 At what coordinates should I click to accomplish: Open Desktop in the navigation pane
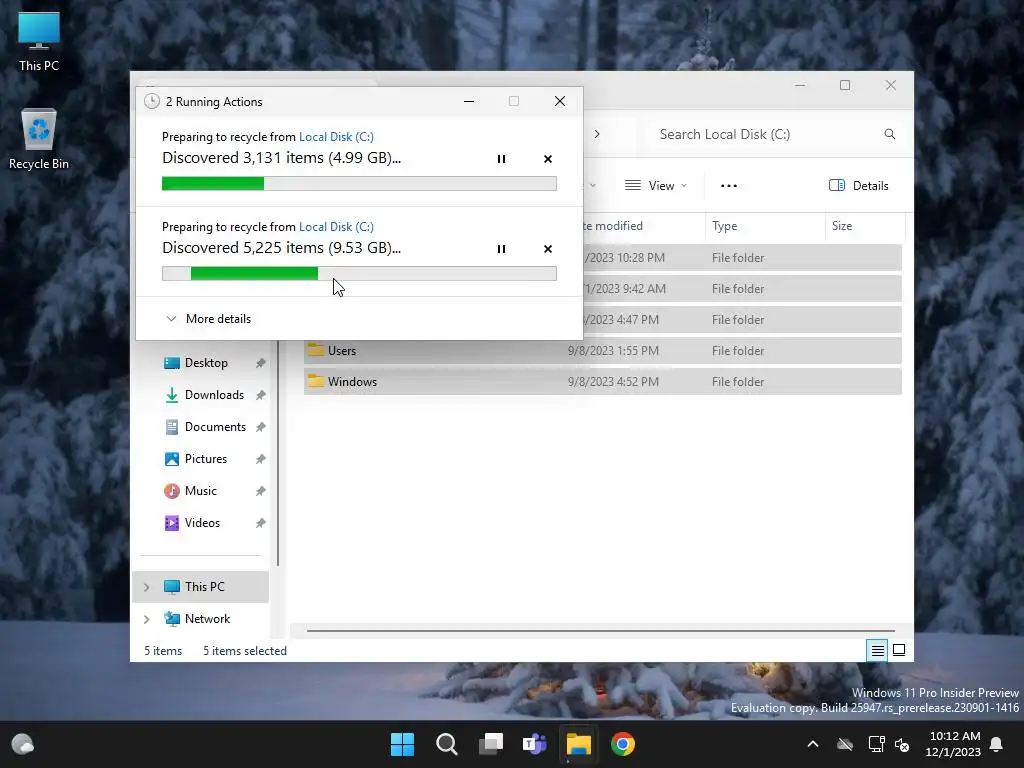click(206, 363)
